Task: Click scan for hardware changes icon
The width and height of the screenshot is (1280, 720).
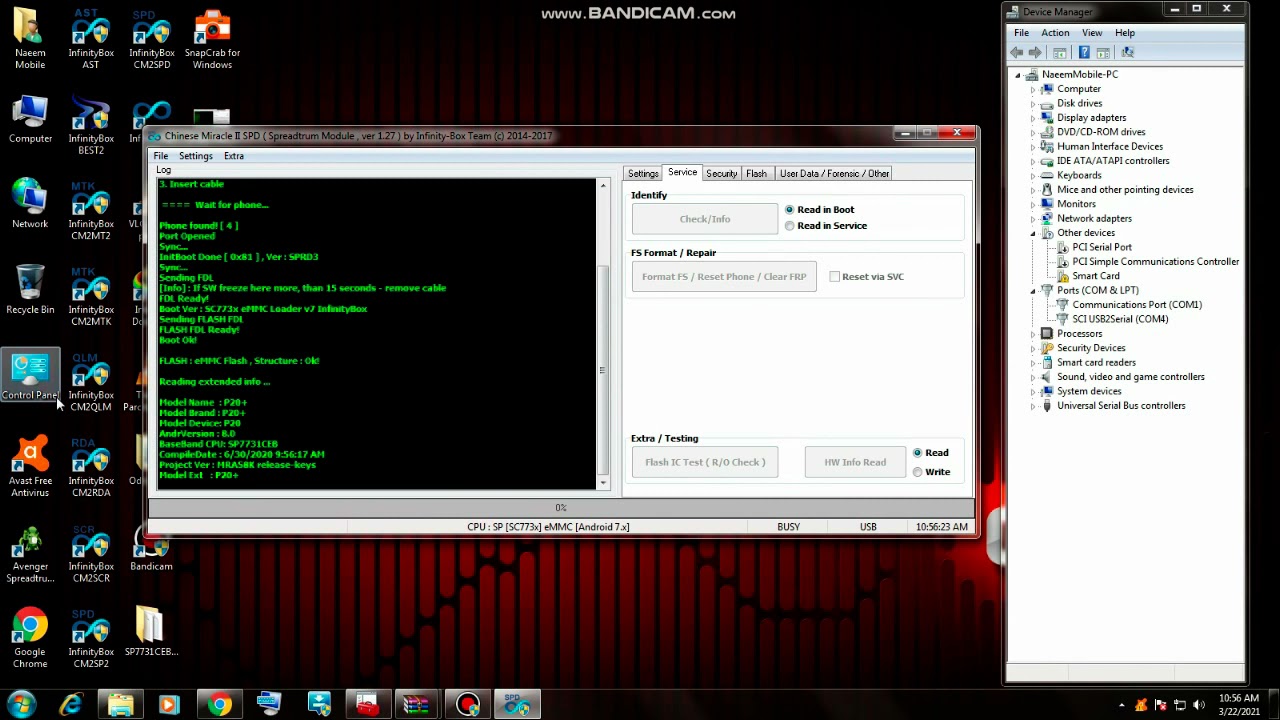Action: 1127,52
